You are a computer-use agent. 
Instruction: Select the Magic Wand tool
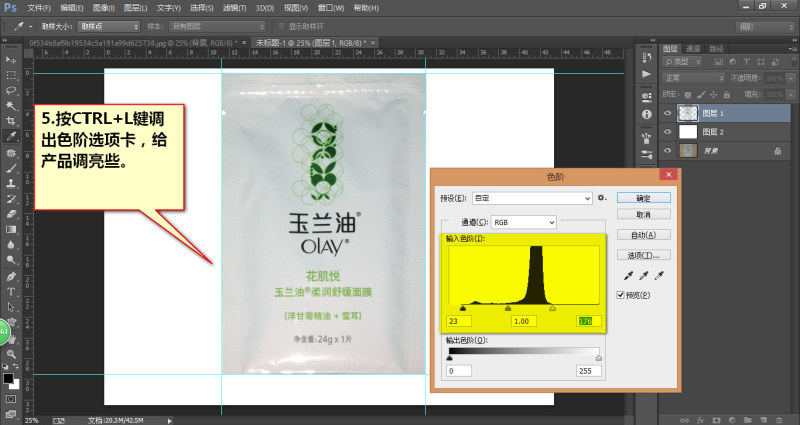pyautogui.click(x=11, y=106)
